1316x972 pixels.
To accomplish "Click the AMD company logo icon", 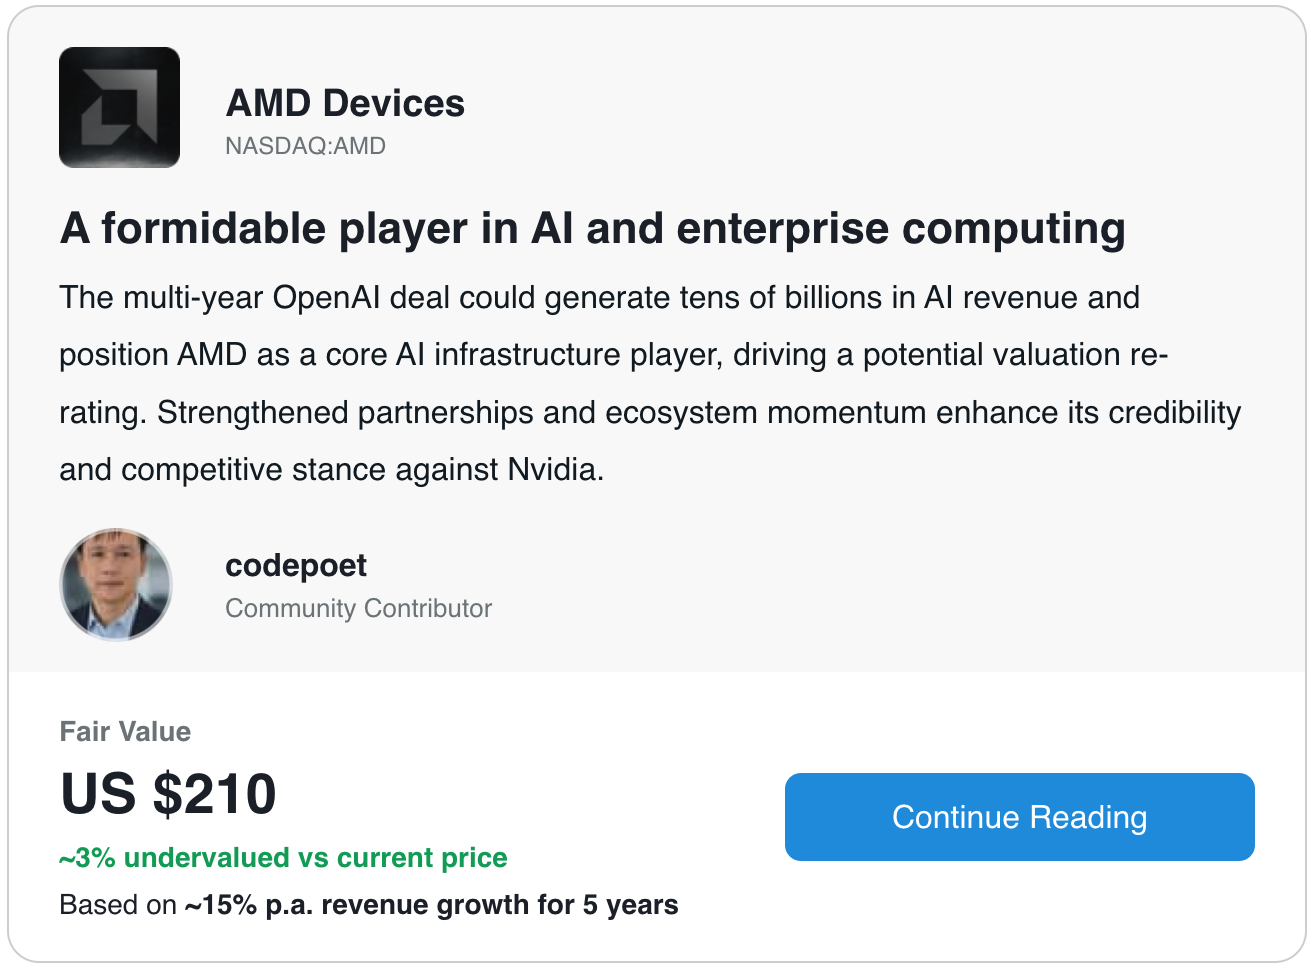I will coord(119,107).
